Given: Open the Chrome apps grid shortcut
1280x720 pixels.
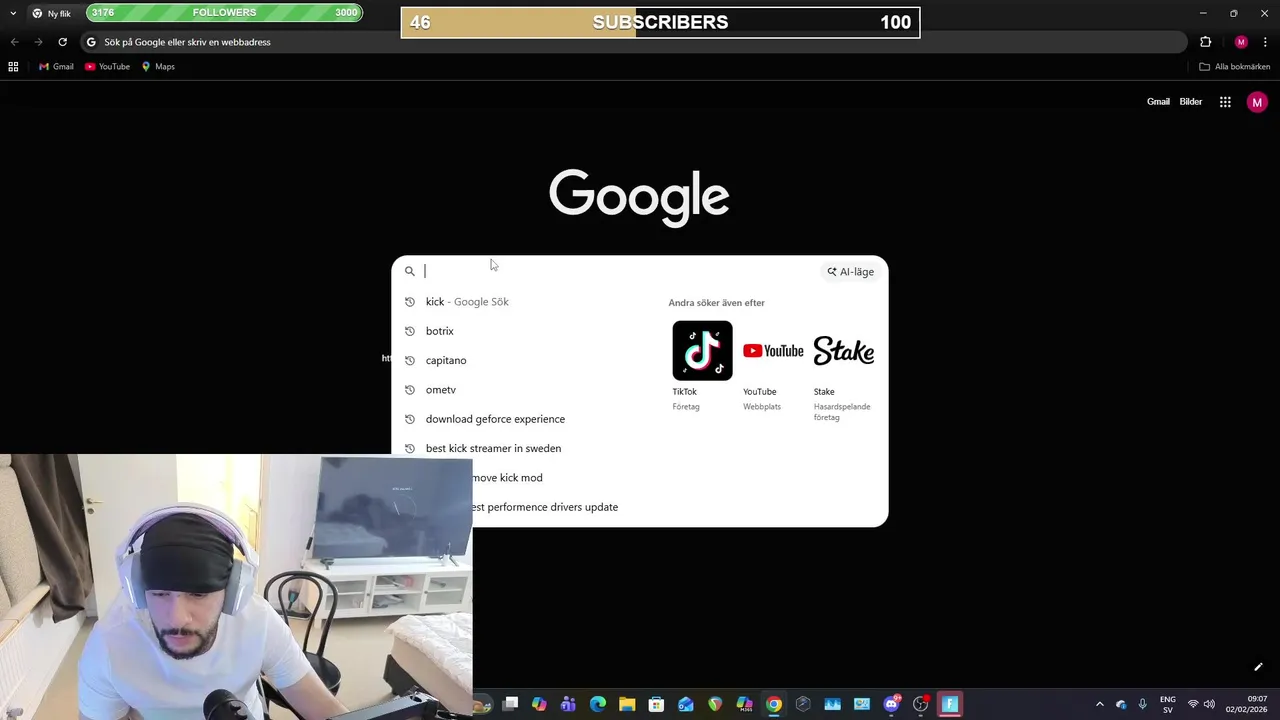Looking at the screenshot, I should pos(13,67).
